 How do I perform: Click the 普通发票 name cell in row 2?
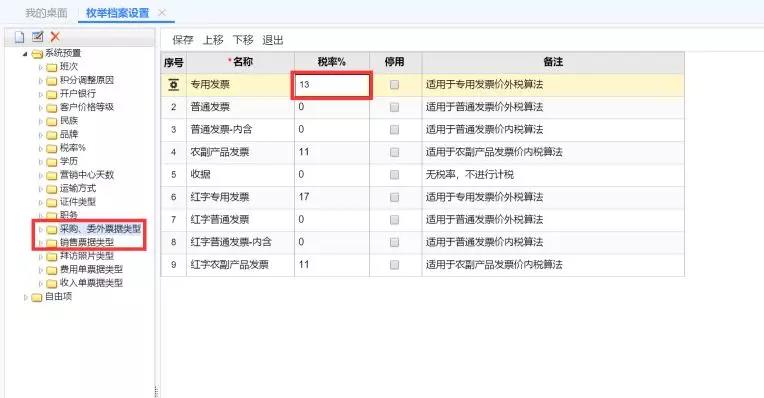(240, 107)
